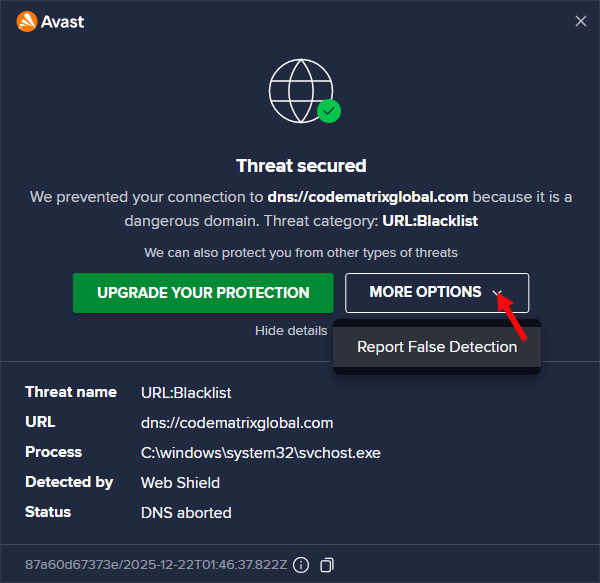
Task: Hide details of the threat
Action: [291, 330]
